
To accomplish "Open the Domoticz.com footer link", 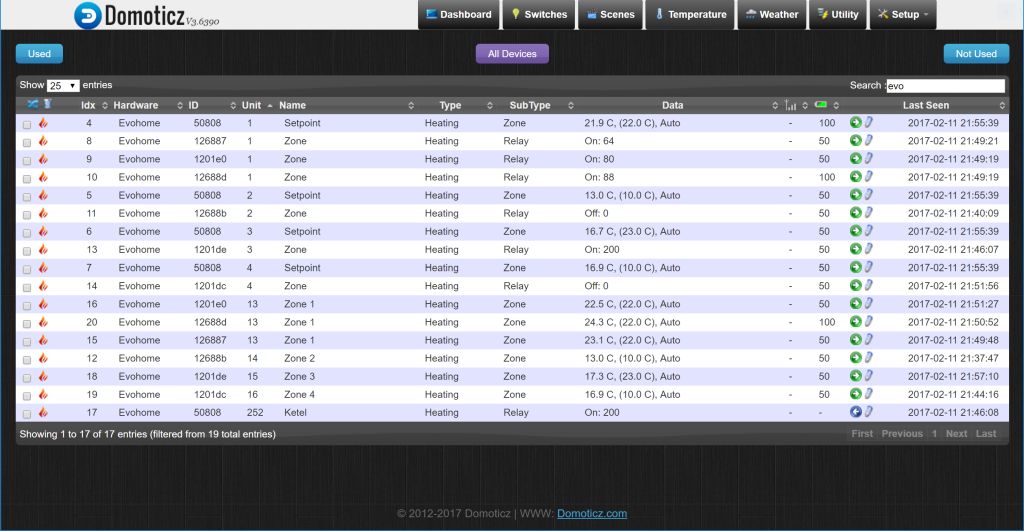I will pos(592,513).
